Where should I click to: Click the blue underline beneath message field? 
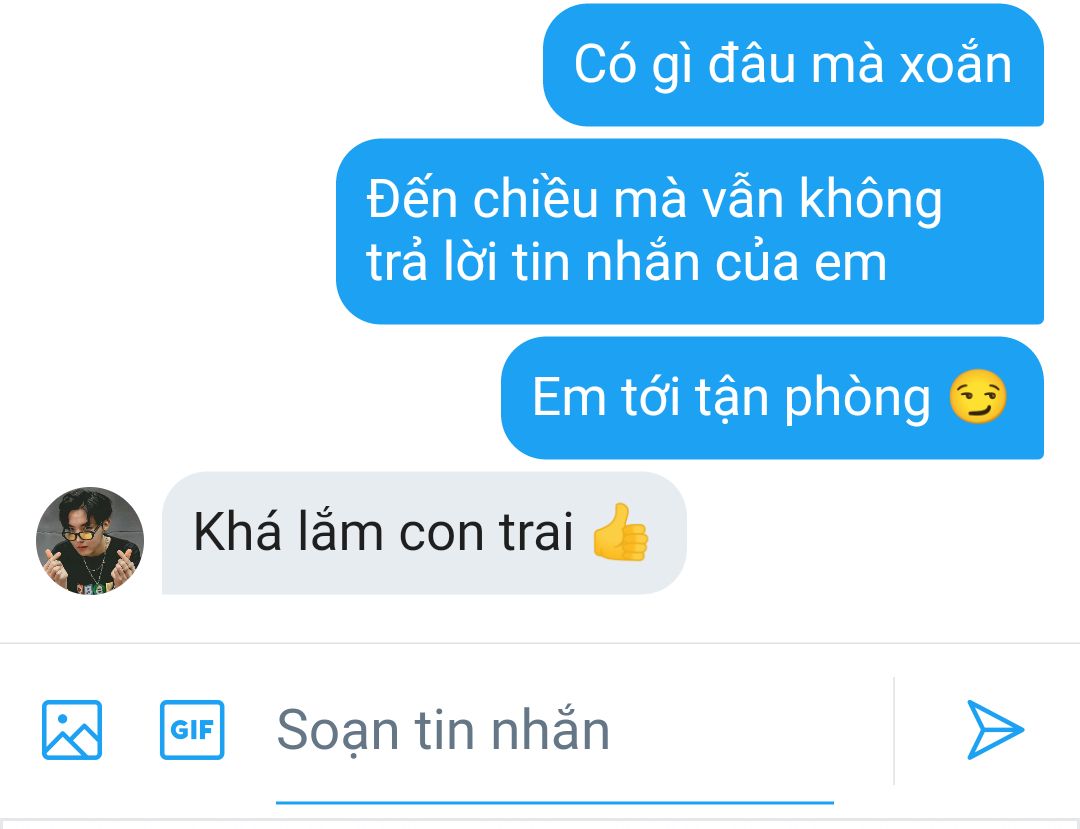tap(554, 803)
